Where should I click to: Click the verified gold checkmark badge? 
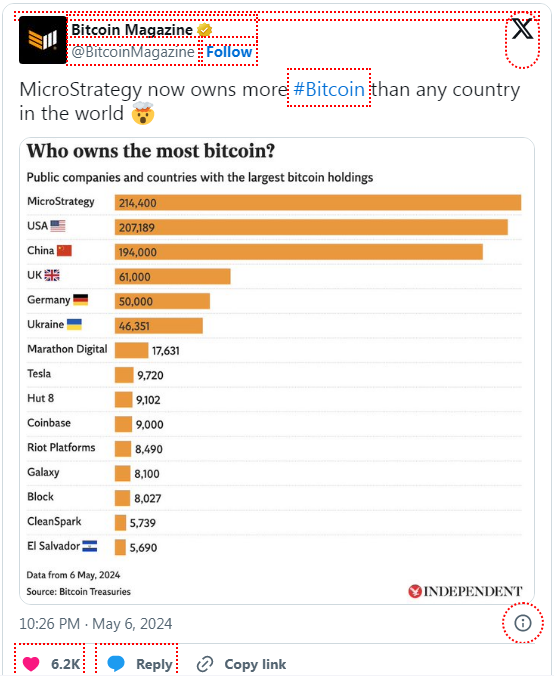point(204,30)
